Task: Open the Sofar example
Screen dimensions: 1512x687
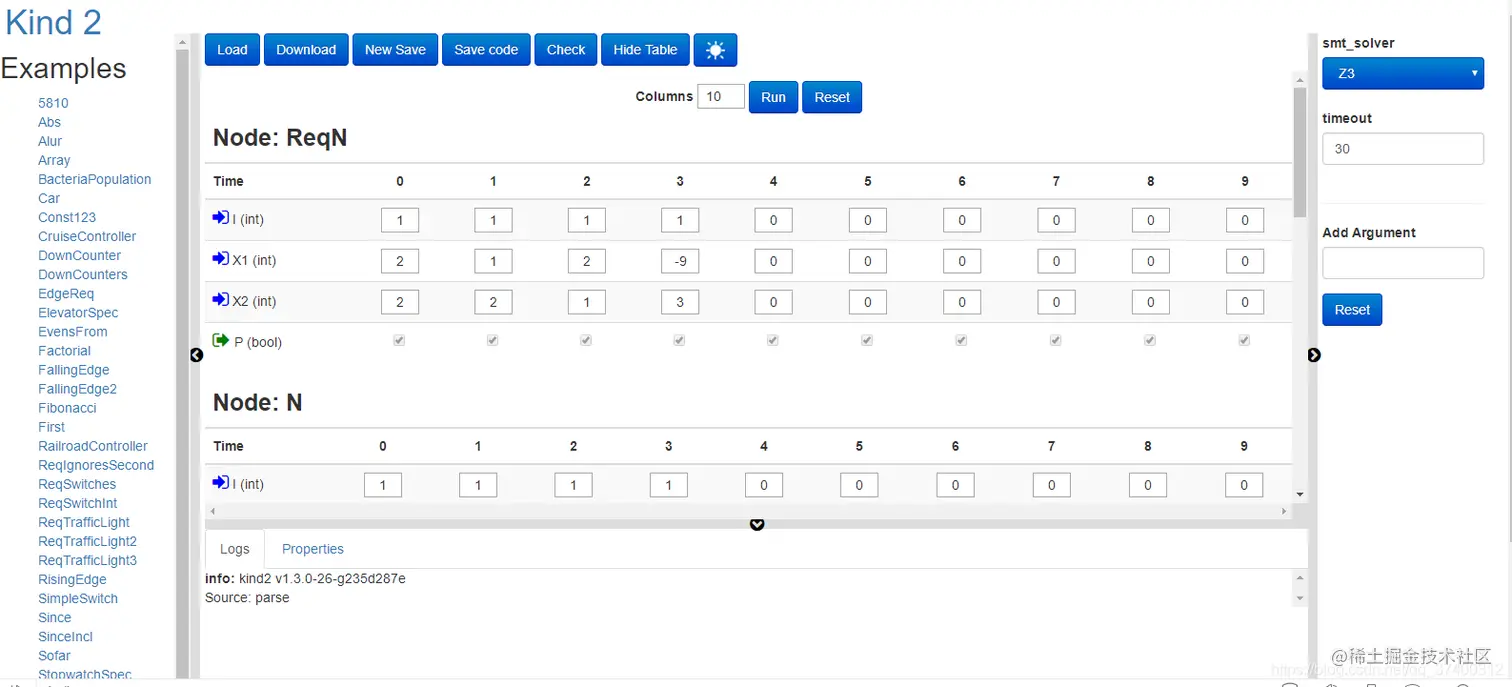Action: point(54,655)
